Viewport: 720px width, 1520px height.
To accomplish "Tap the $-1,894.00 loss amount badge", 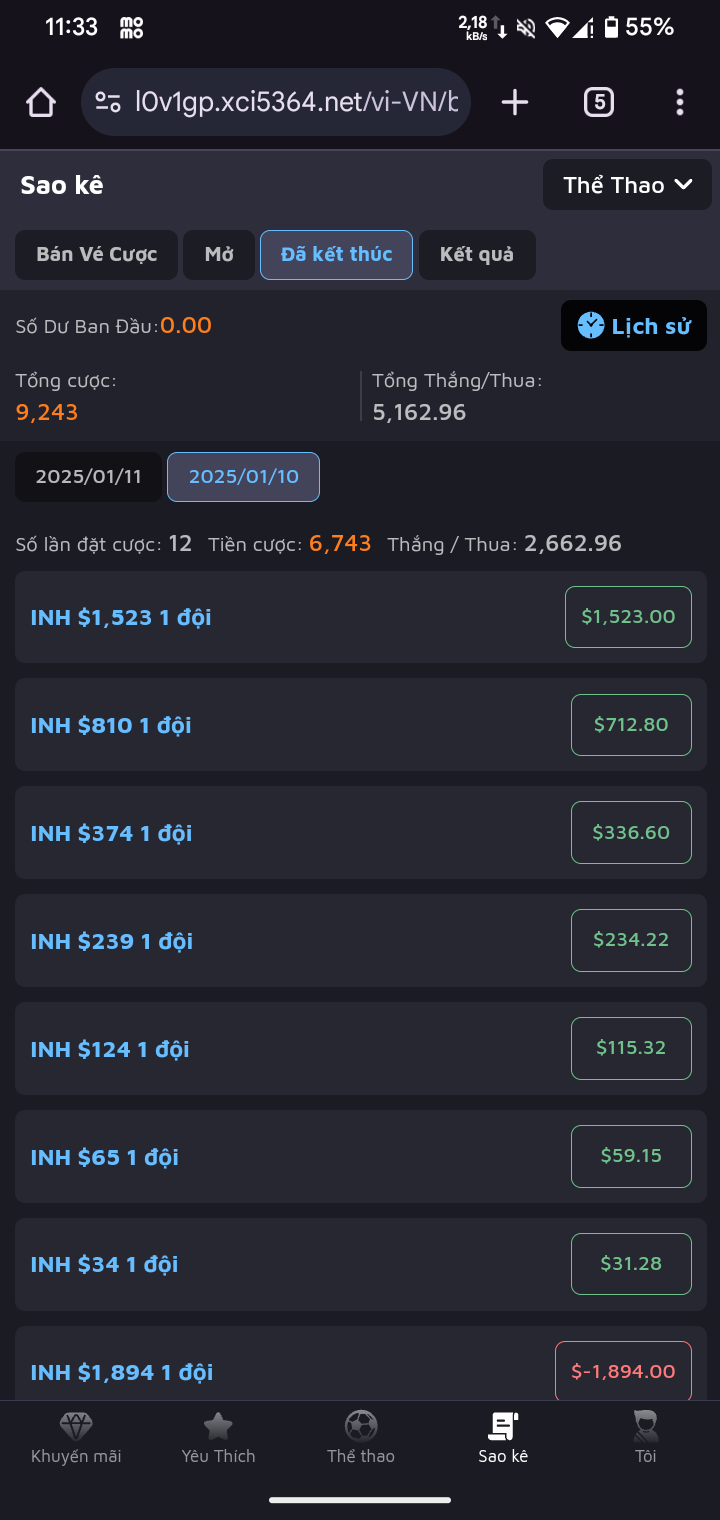I will point(623,1372).
